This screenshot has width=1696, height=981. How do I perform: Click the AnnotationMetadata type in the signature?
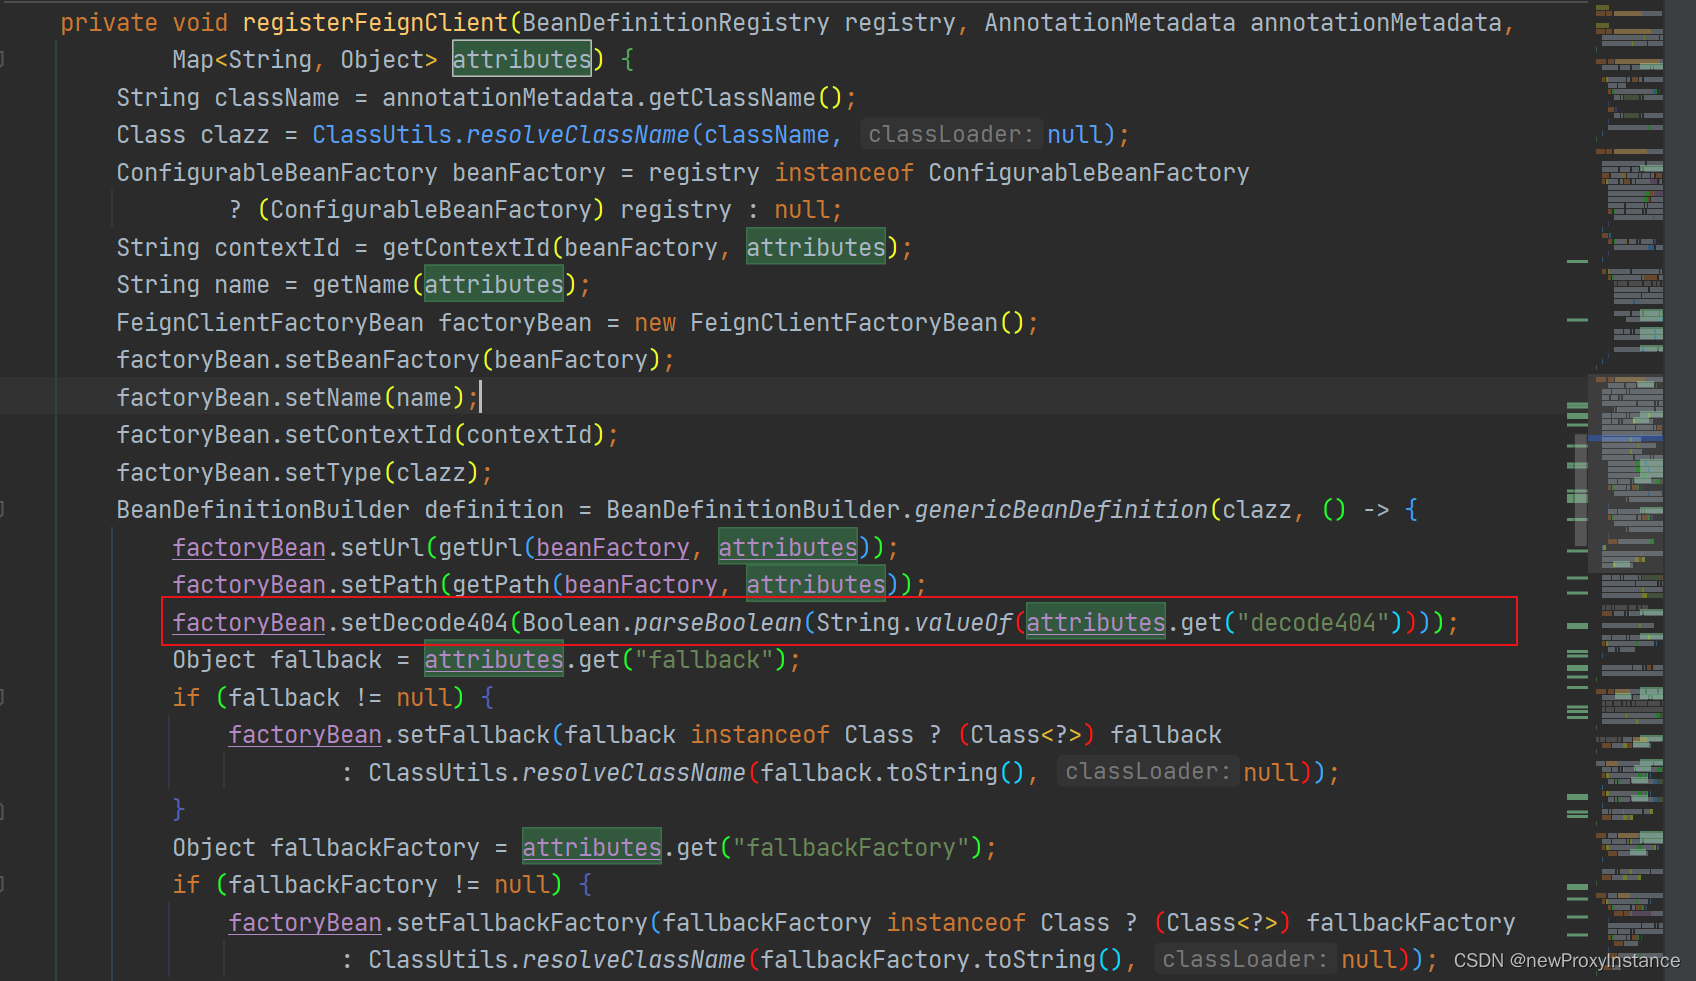click(1110, 22)
